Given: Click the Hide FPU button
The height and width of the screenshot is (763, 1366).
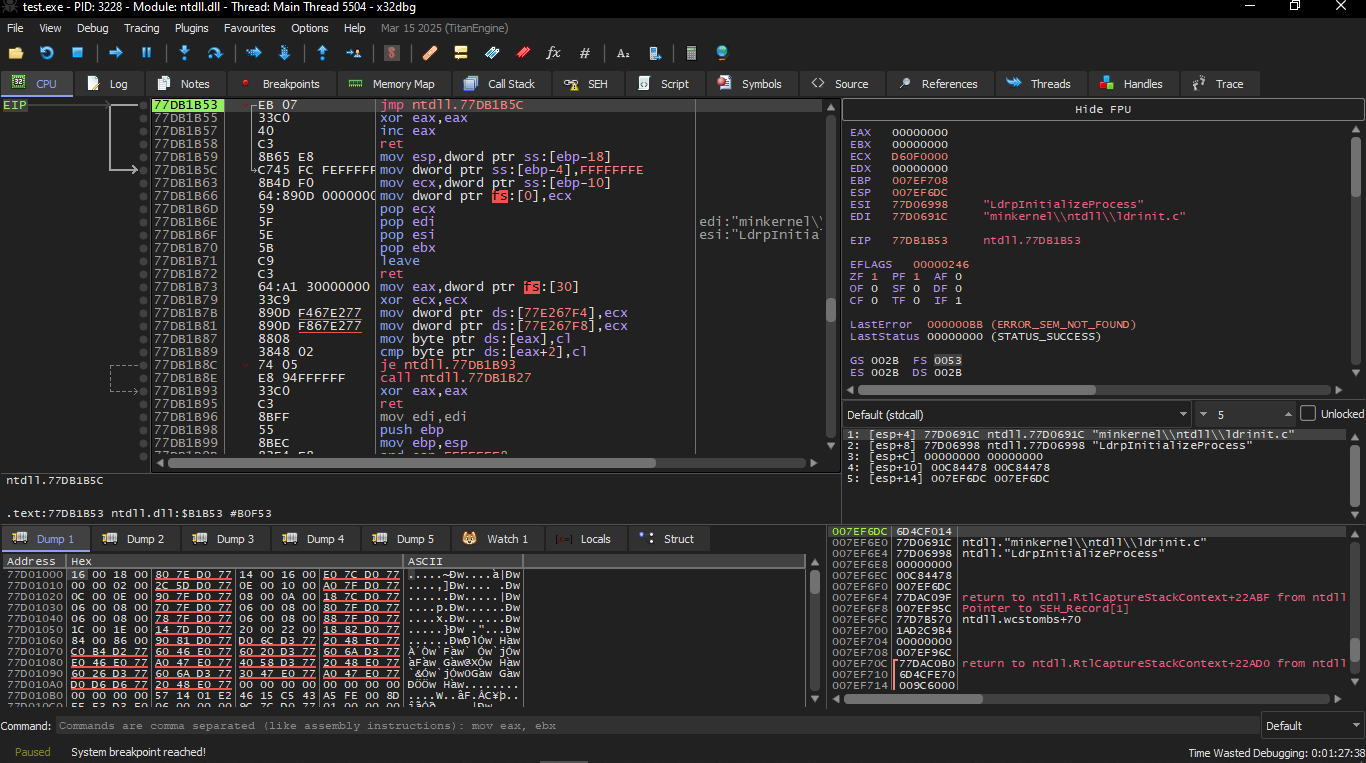Looking at the screenshot, I should [1102, 109].
